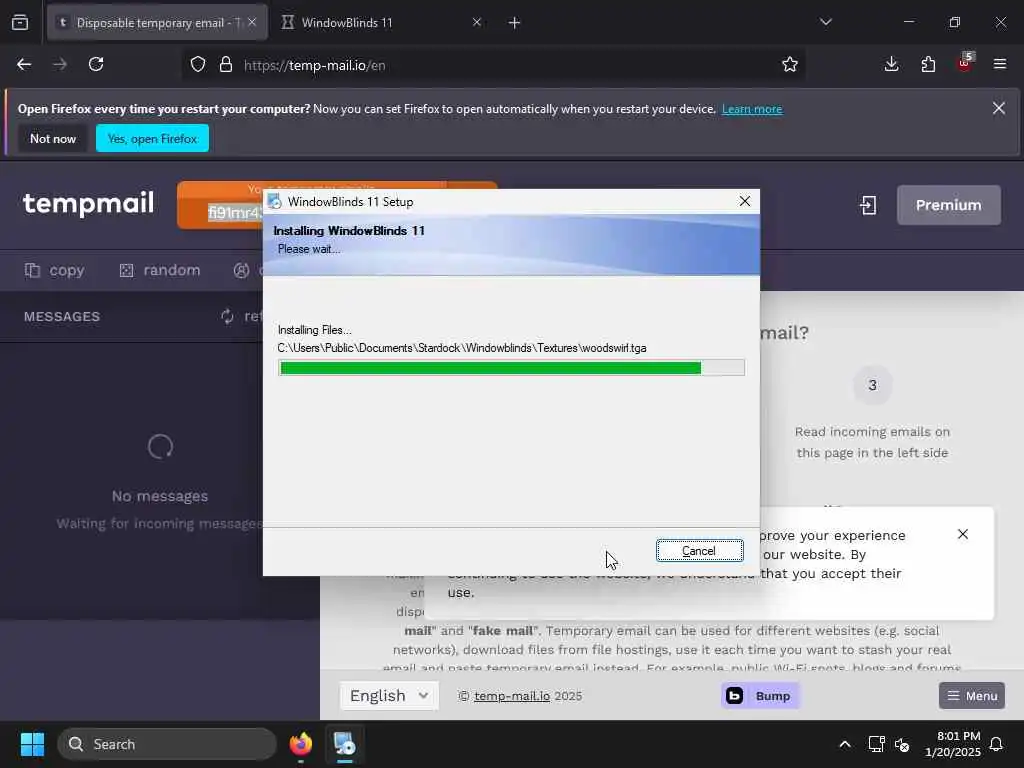This screenshot has height=768, width=1024.
Task: Open the Firefox downloads panel
Action: 891,65
